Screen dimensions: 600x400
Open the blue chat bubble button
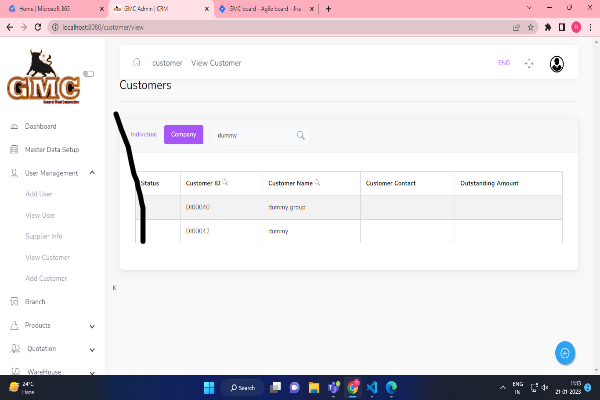point(565,353)
